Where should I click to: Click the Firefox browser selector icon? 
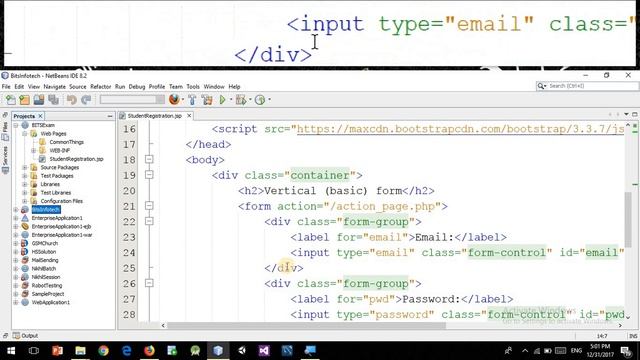pos(174,99)
